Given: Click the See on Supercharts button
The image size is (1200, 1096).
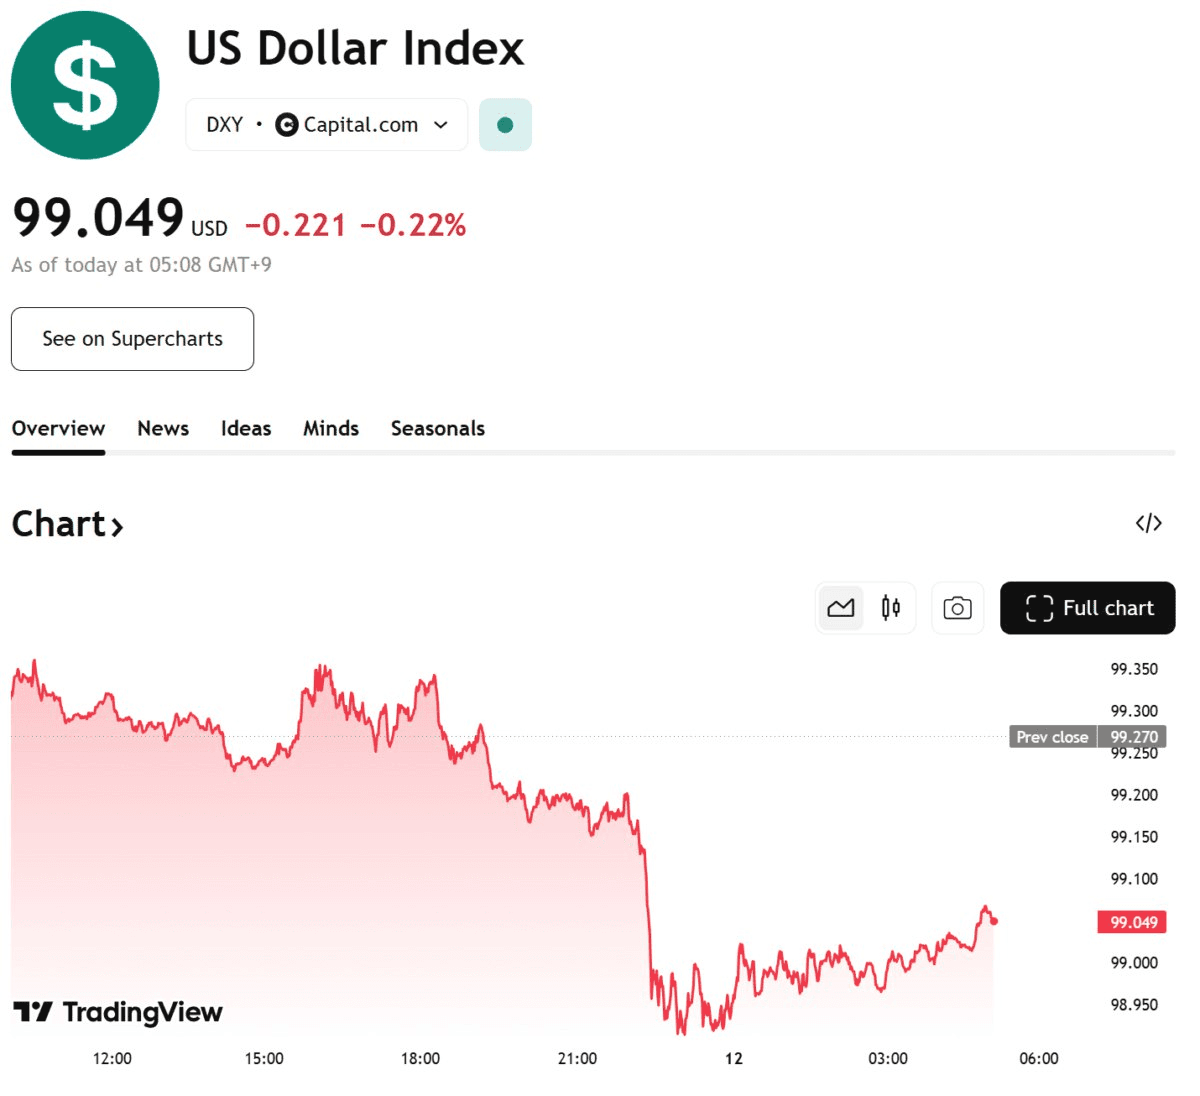Looking at the screenshot, I should pyautogui.click(x=132, y=339).
